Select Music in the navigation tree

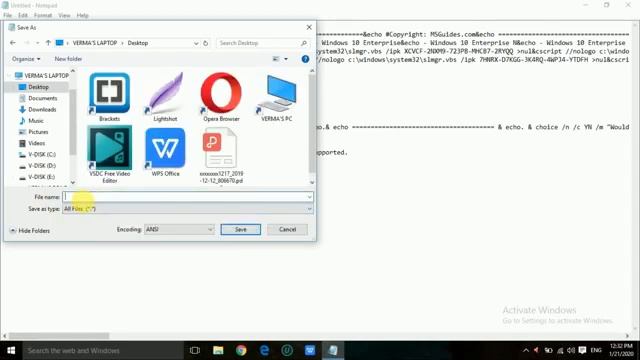pyautogui.click(x=31, y=121)
